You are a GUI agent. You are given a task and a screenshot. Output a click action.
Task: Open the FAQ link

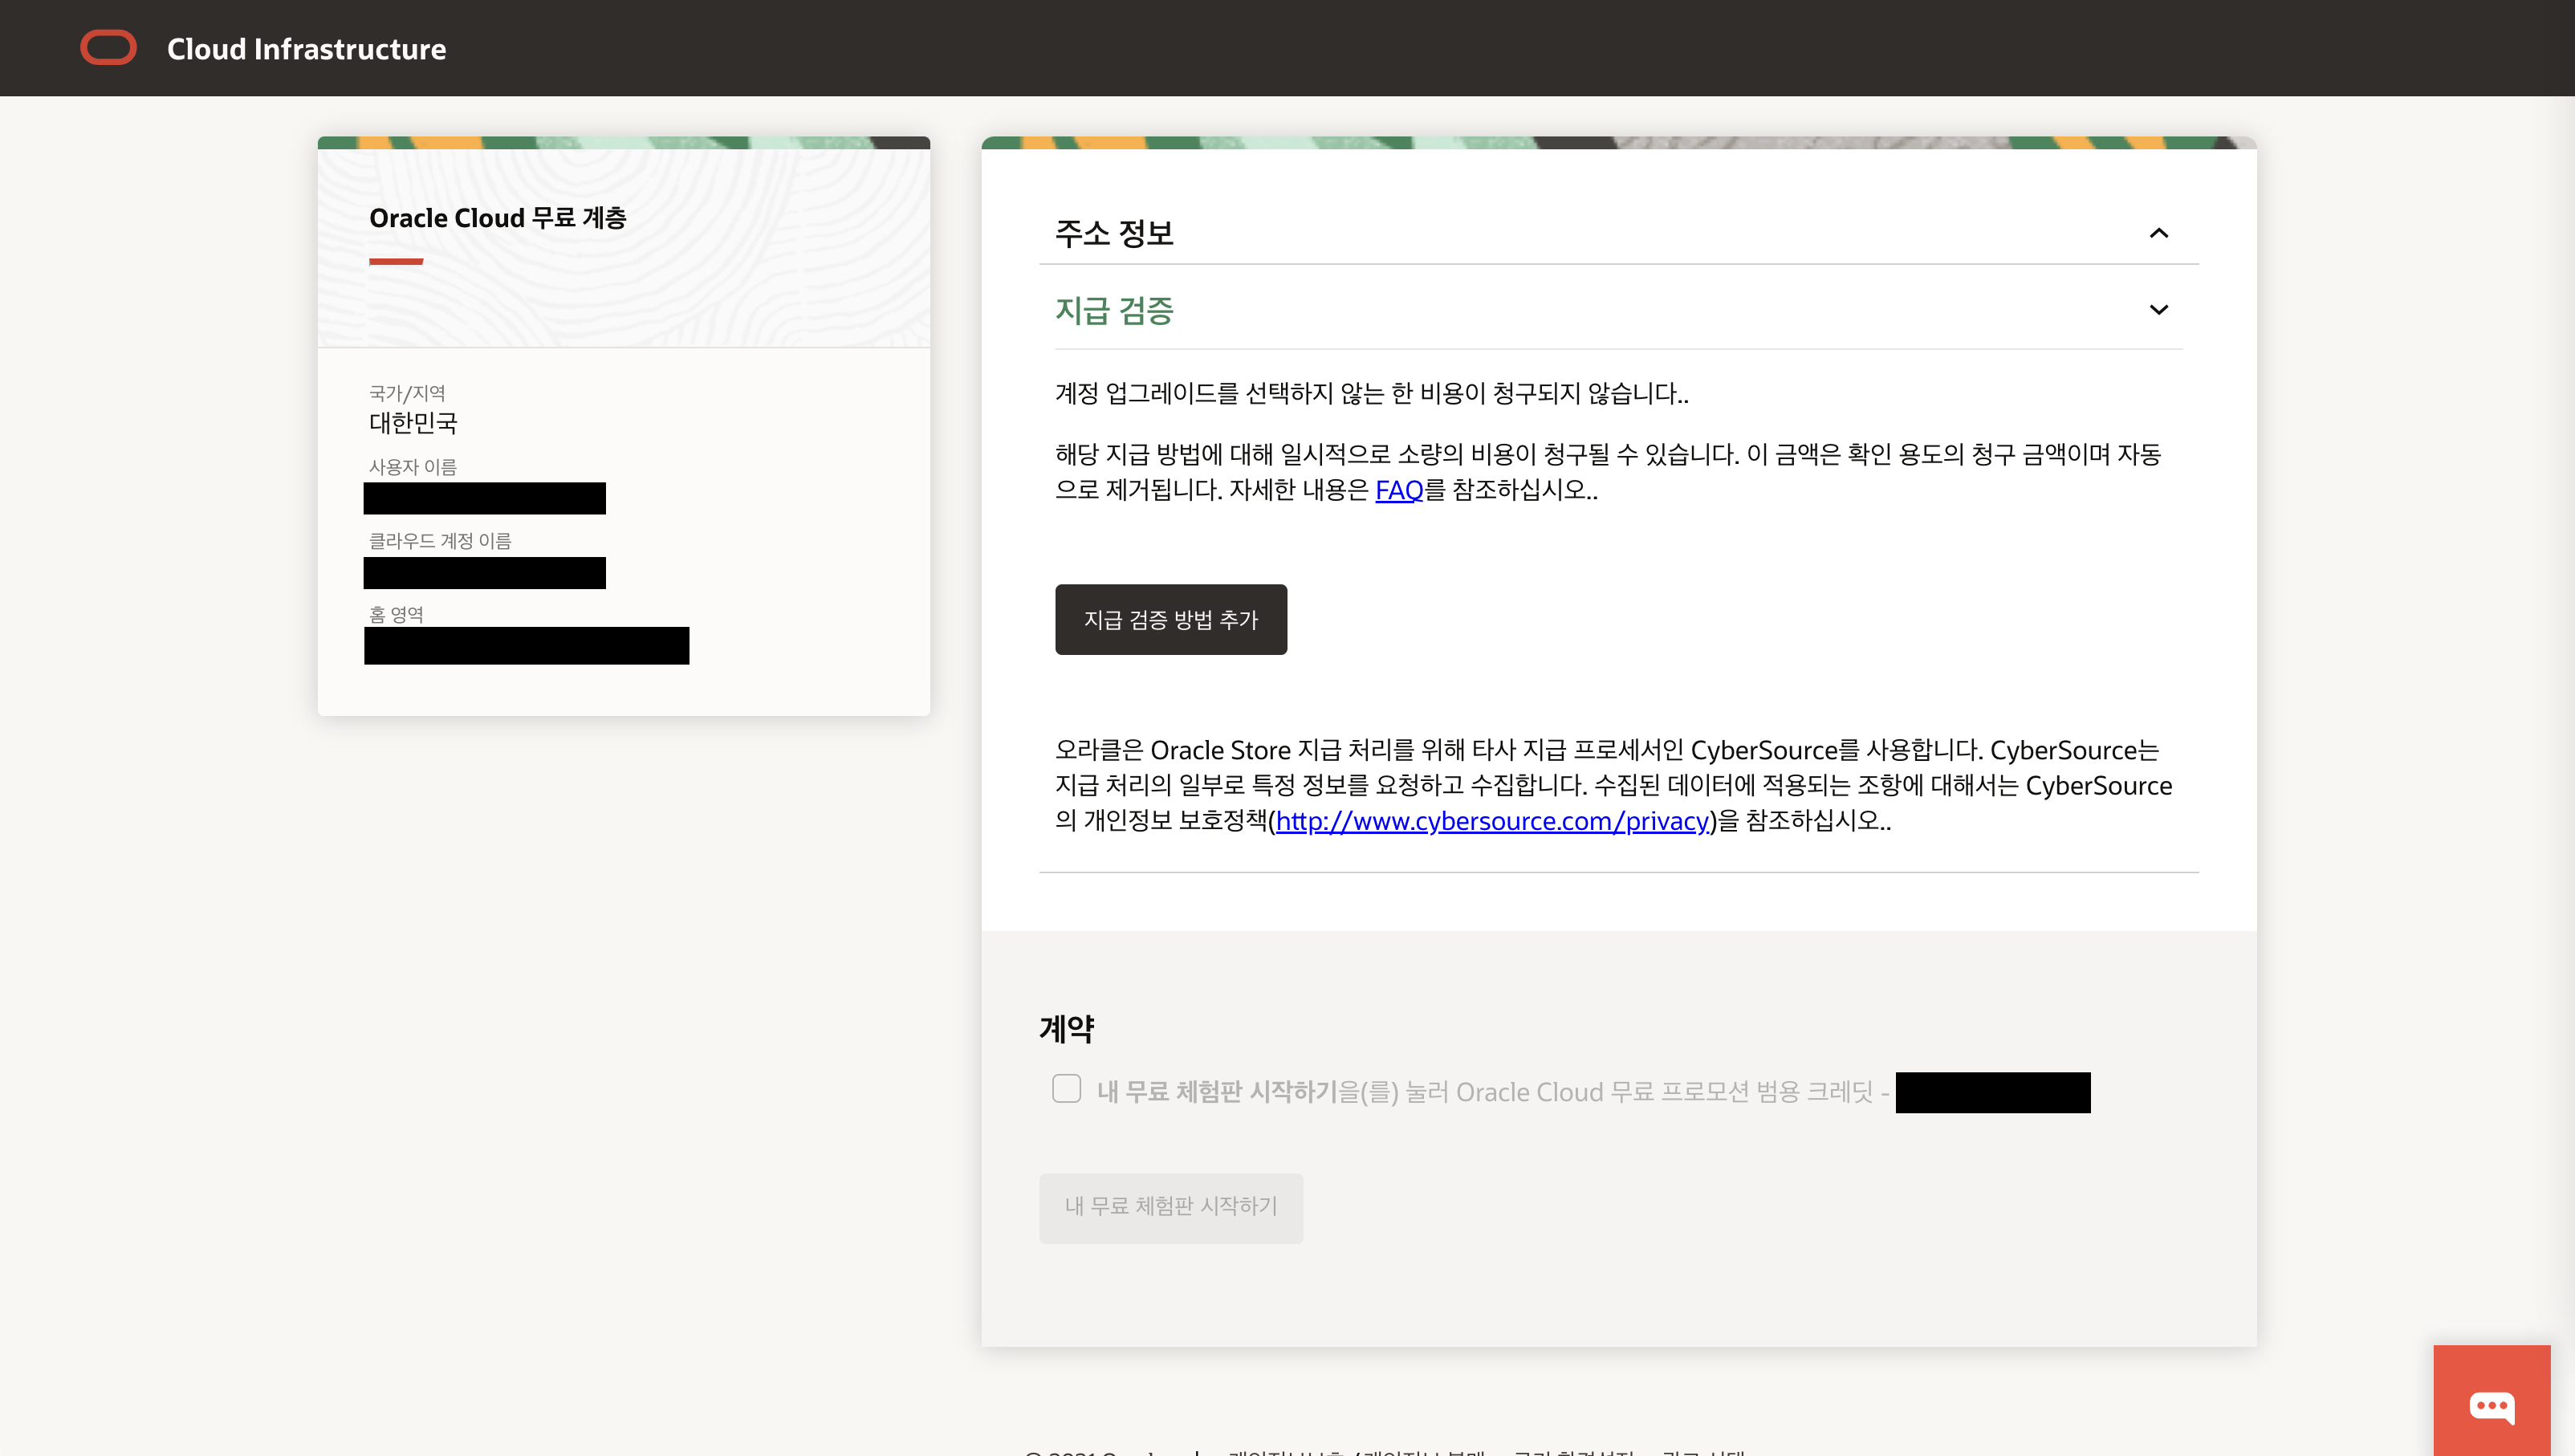[1398, 490]
